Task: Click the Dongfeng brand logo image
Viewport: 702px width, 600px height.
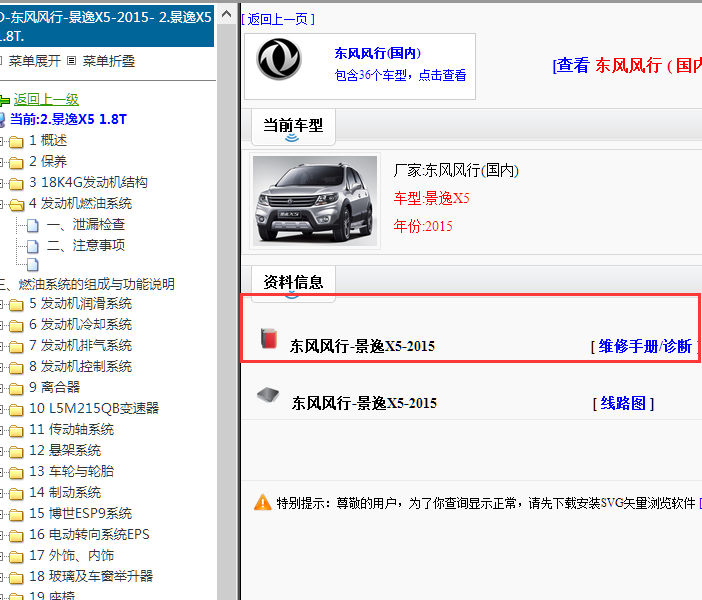Action: coord(279,59)
